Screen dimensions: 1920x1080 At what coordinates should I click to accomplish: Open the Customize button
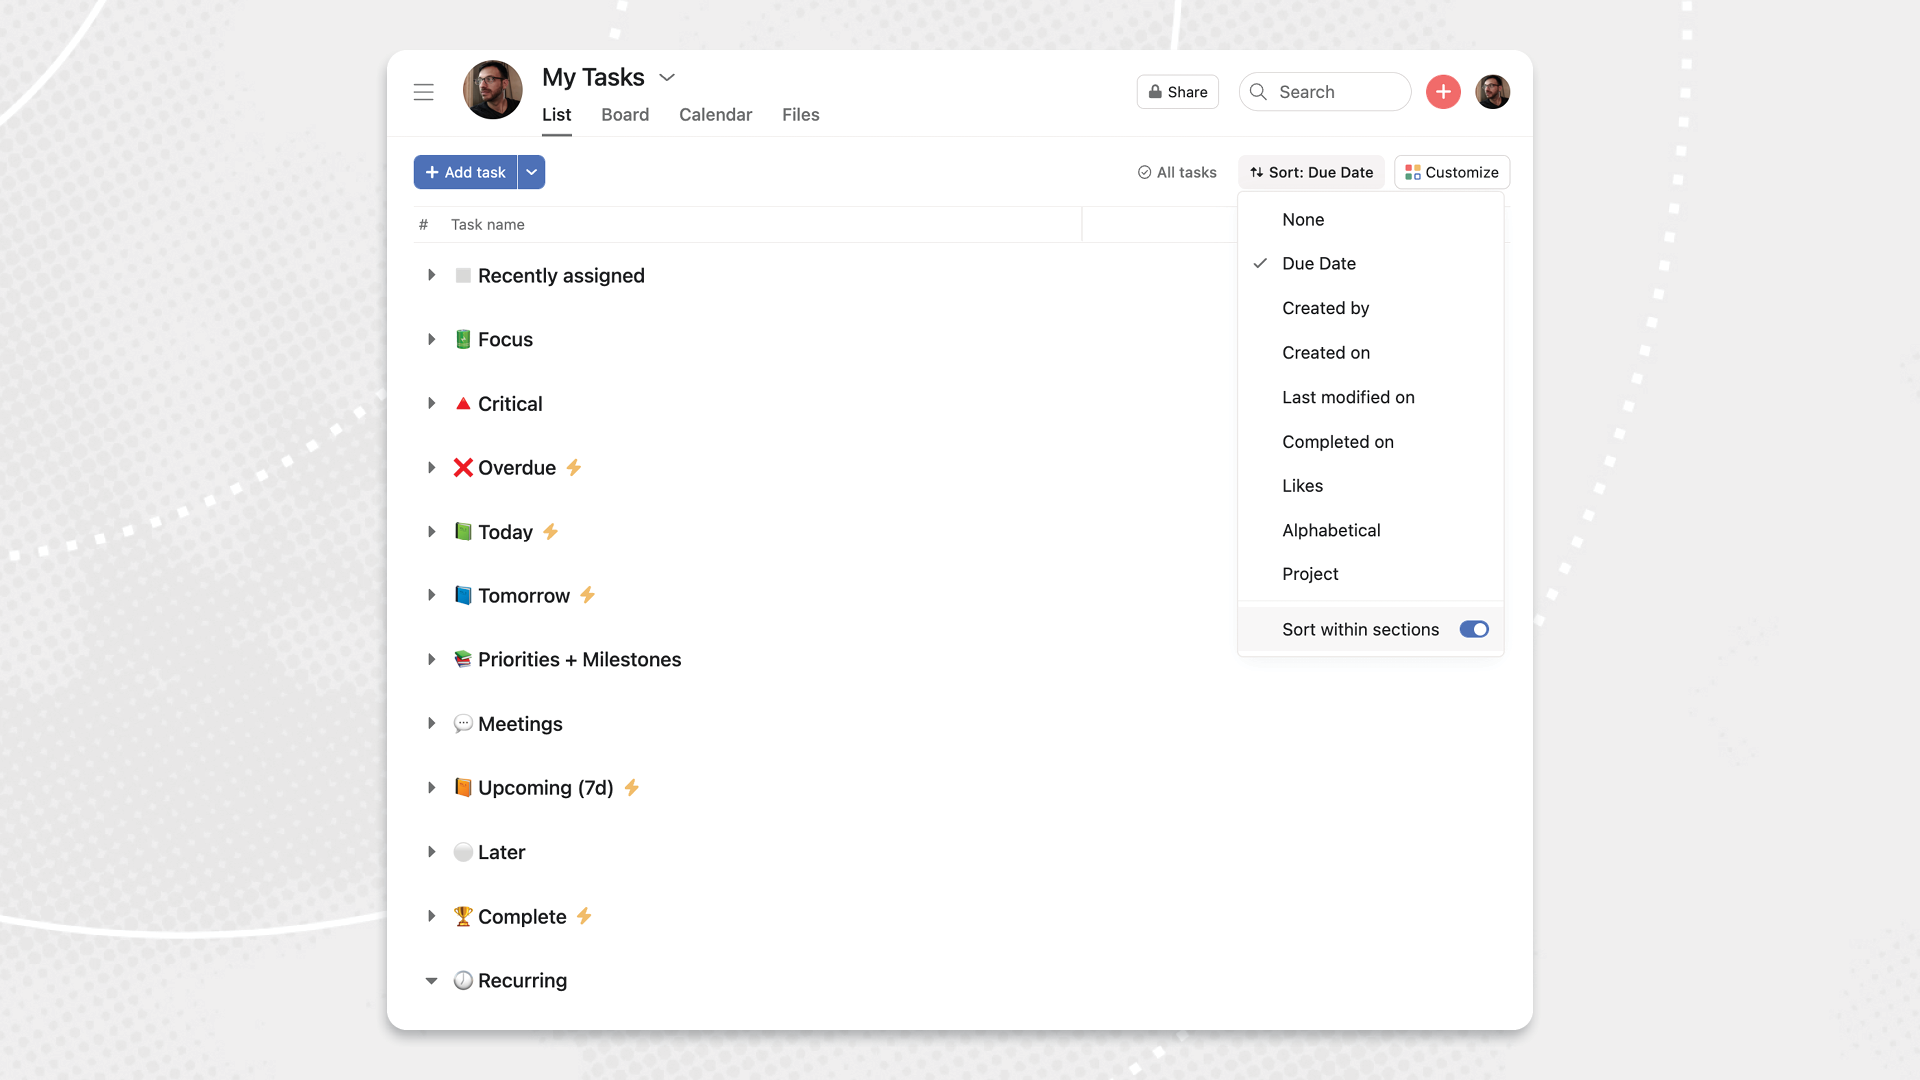pyautogui.click(x=1452, y=172)
